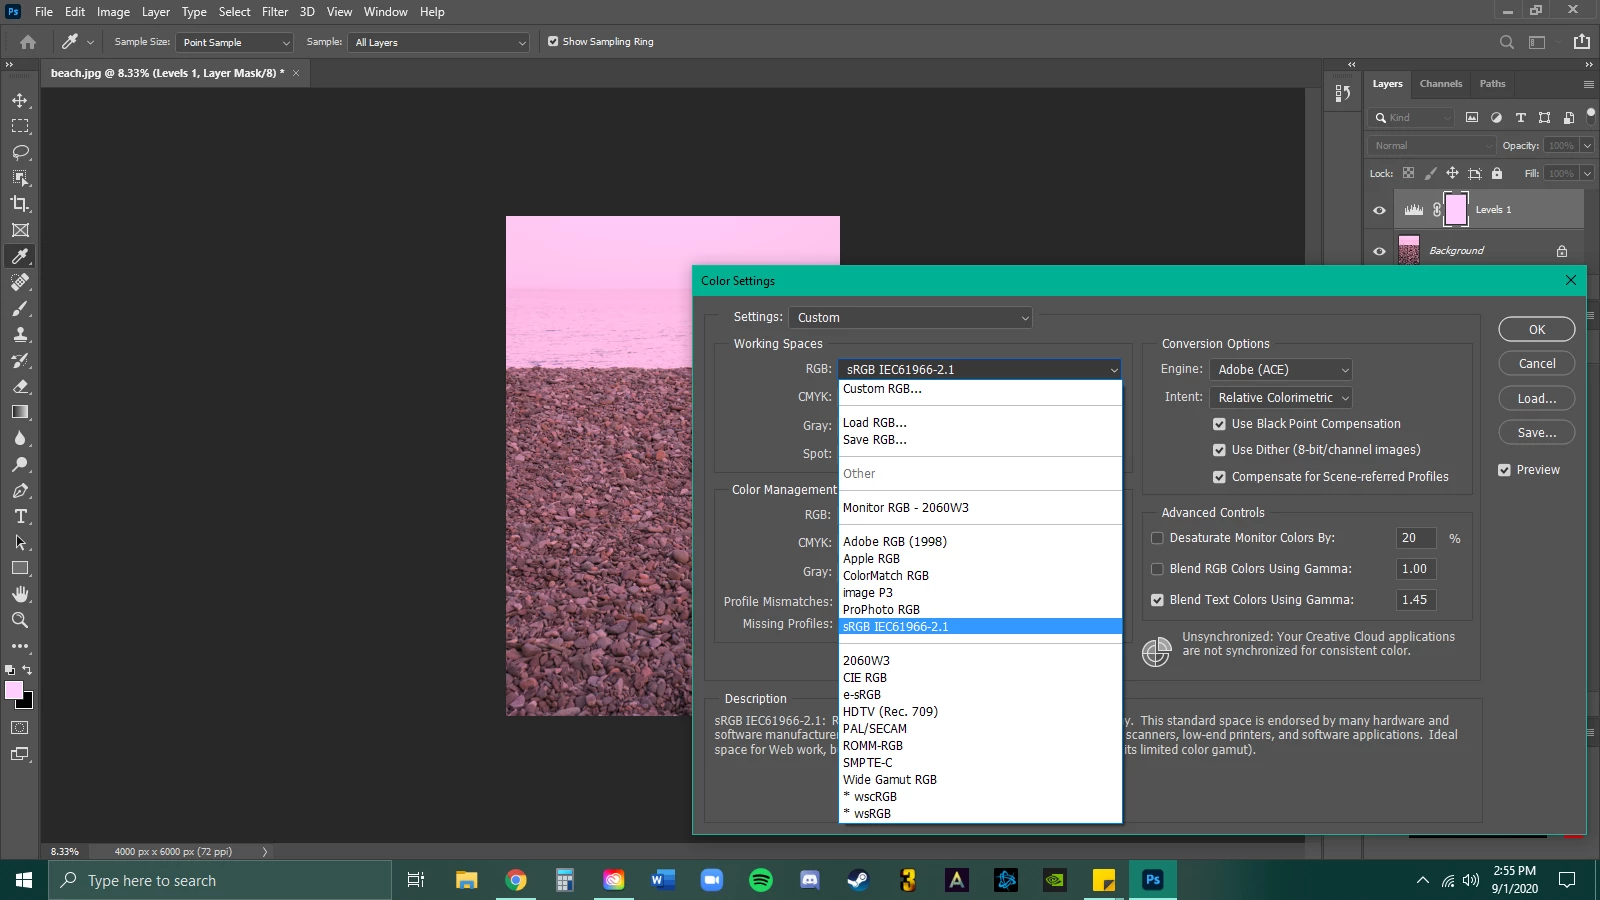The image size is (1600, 900).
Task: Open the Filter menu
Action: pyautogui.click(x=275, y=12)
